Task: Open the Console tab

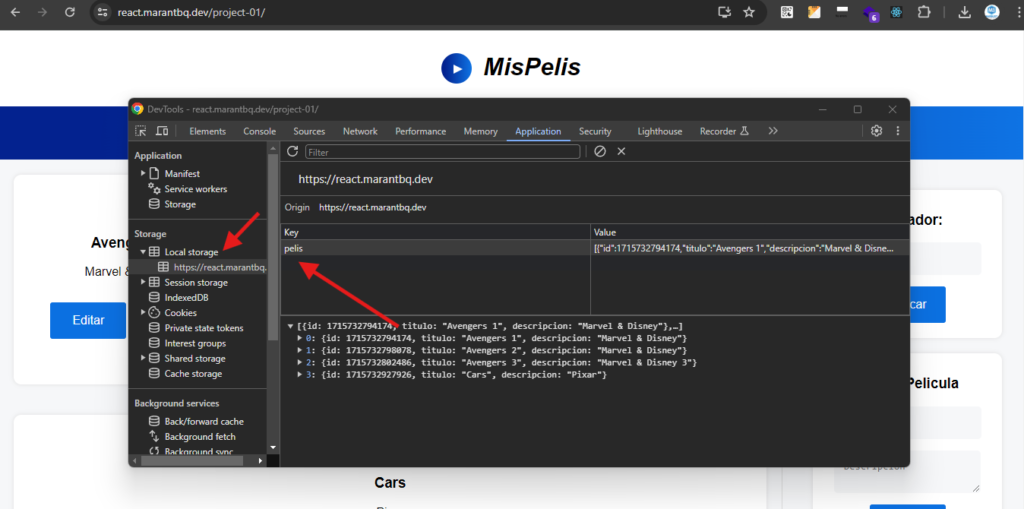Action: pyautogui.click(x=259, y=131)
